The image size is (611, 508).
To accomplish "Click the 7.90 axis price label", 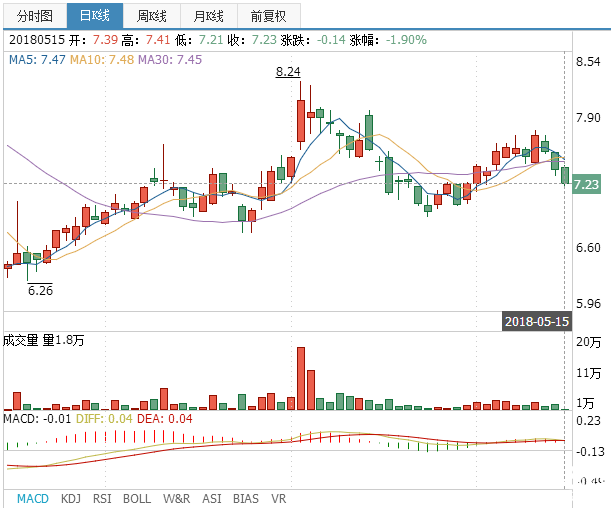I will 588,118.
